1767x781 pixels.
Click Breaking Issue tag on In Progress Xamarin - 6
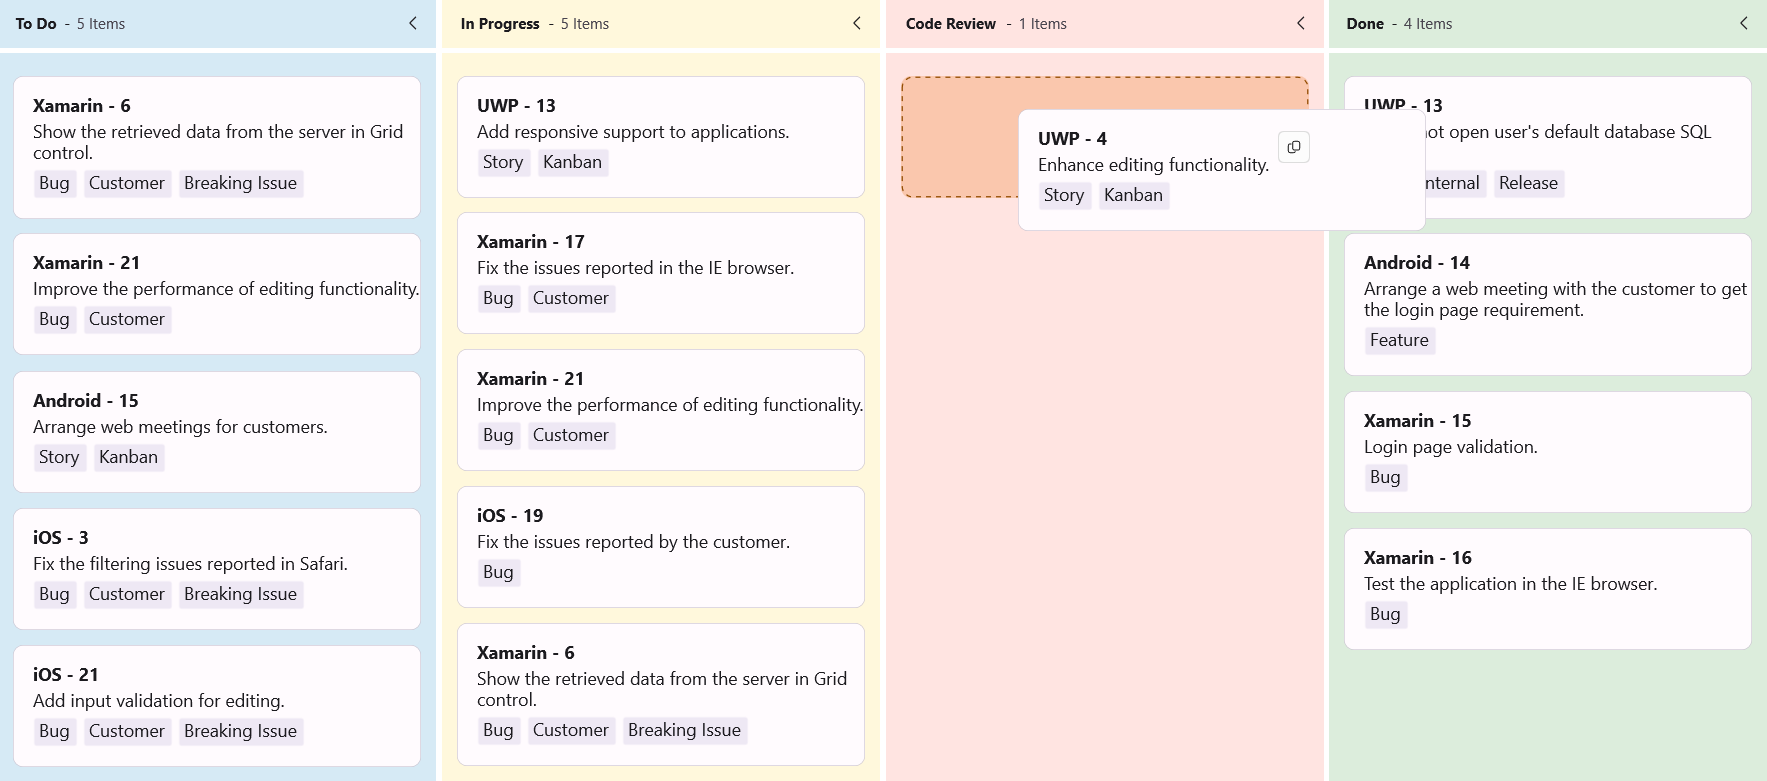tap(684, 730)
